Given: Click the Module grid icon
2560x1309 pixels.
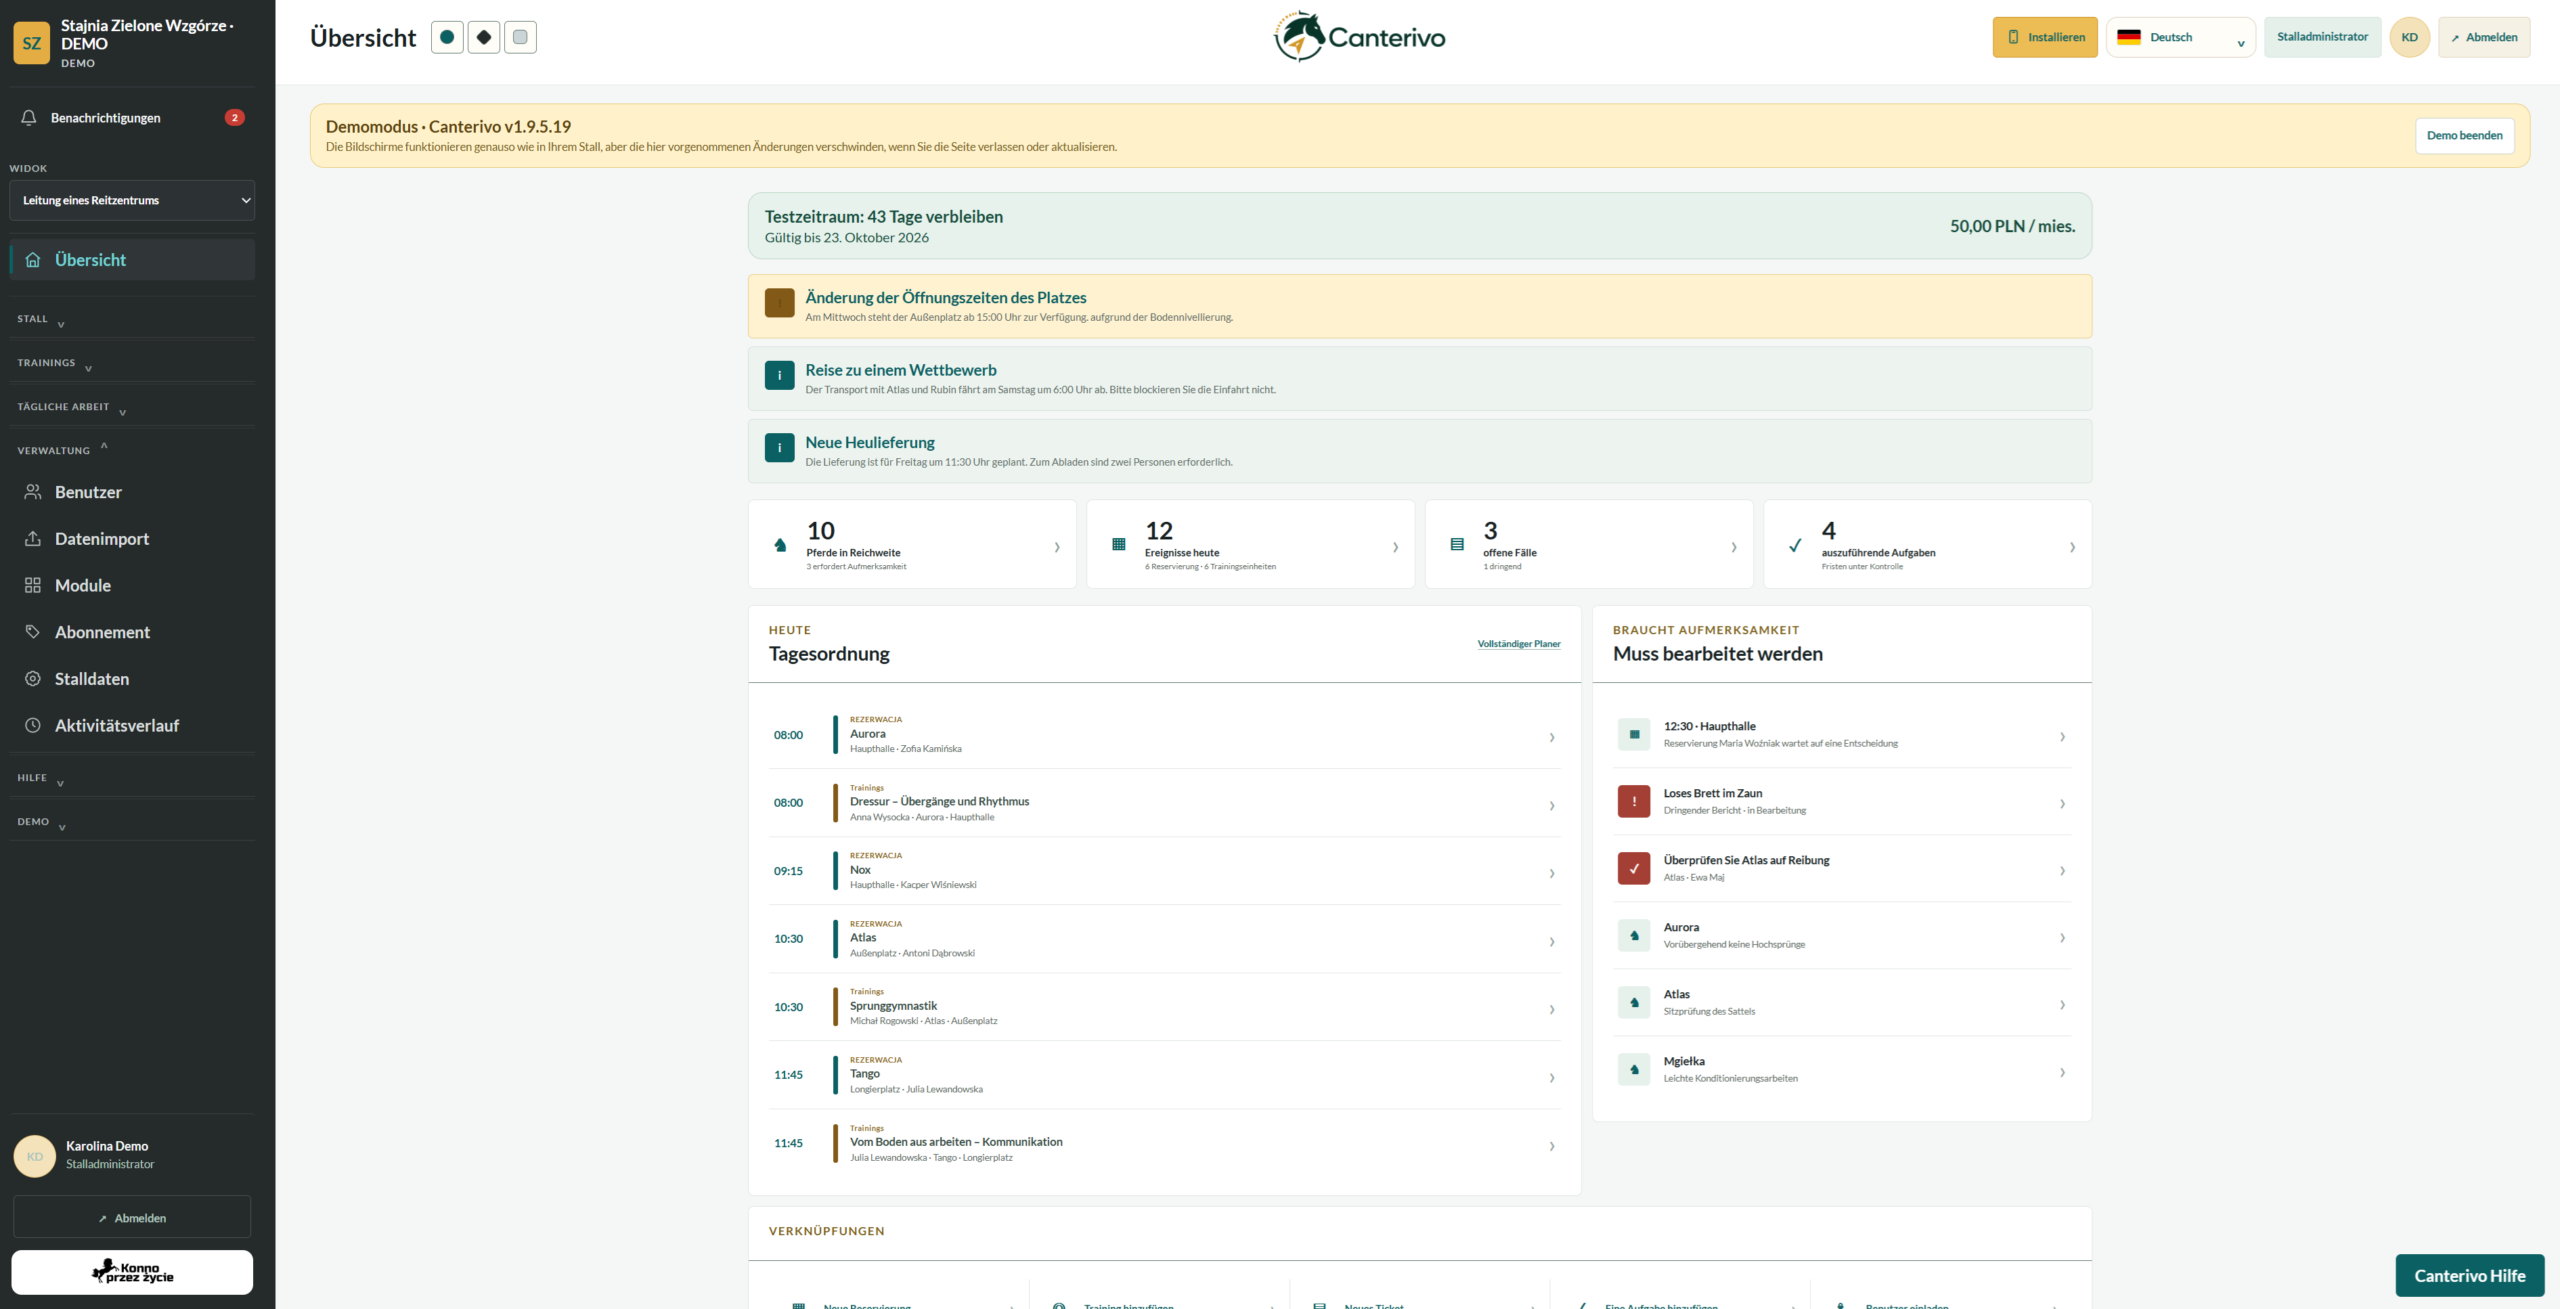Looking at the screenshot, I should (33, 585).
